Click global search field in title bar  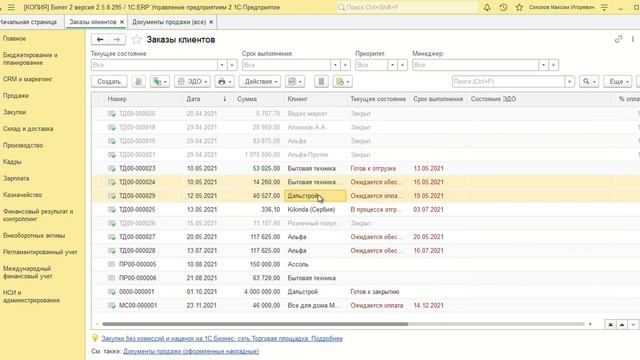407,7
